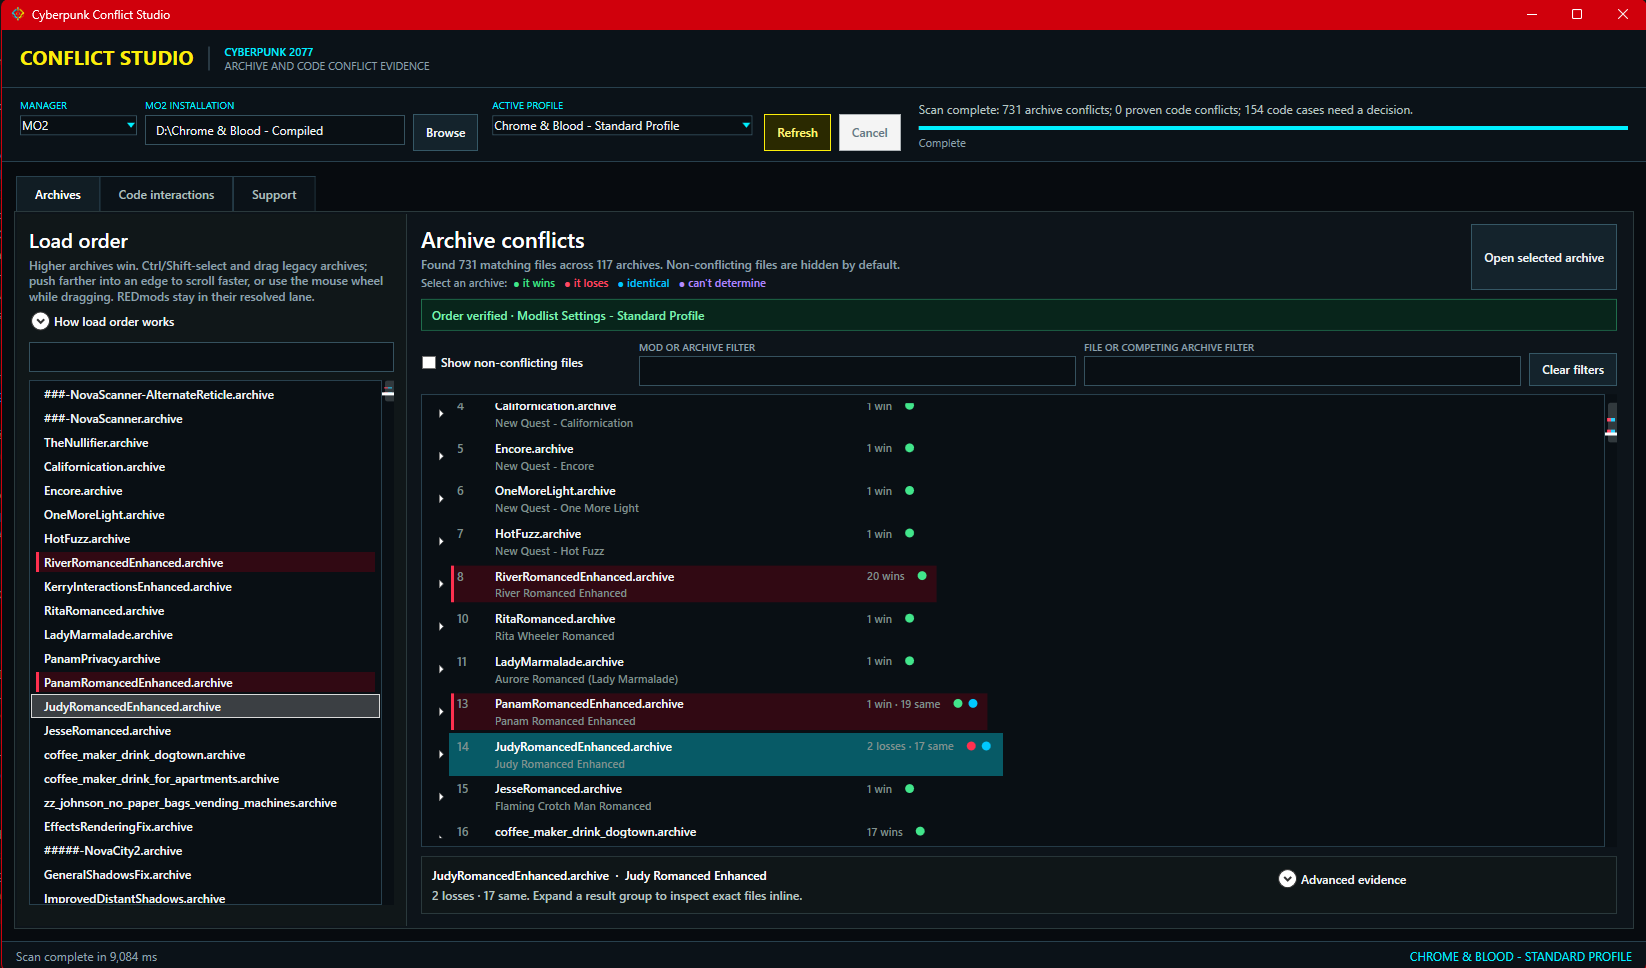1646x968 pixels.
Task: Click the red dot in JudyRomancedEnhanced.archive conflict row
Action: (x=971, y=746)
